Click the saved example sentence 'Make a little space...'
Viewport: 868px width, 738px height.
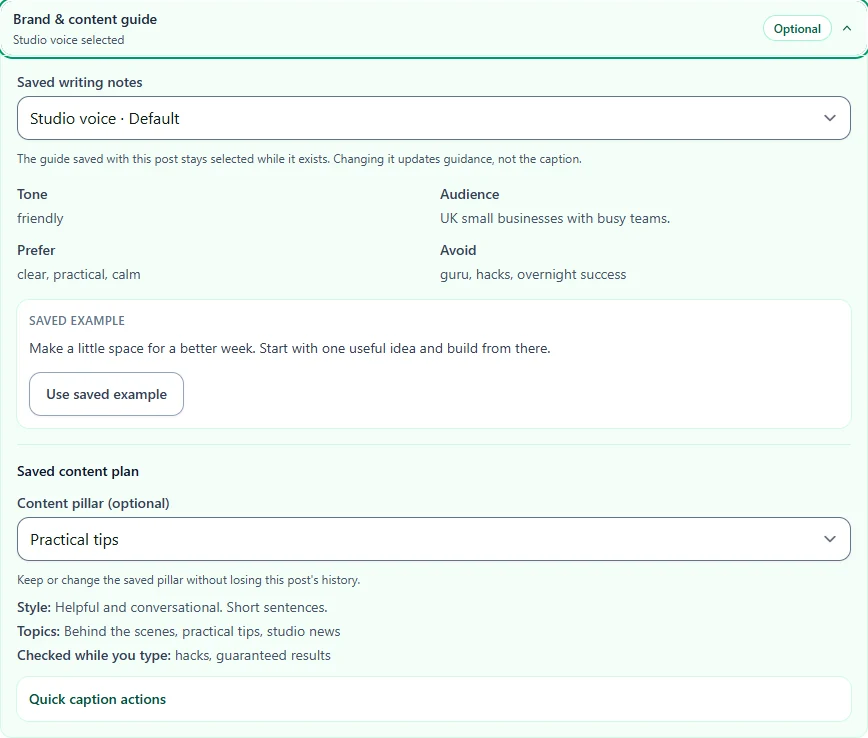[290, 348]
